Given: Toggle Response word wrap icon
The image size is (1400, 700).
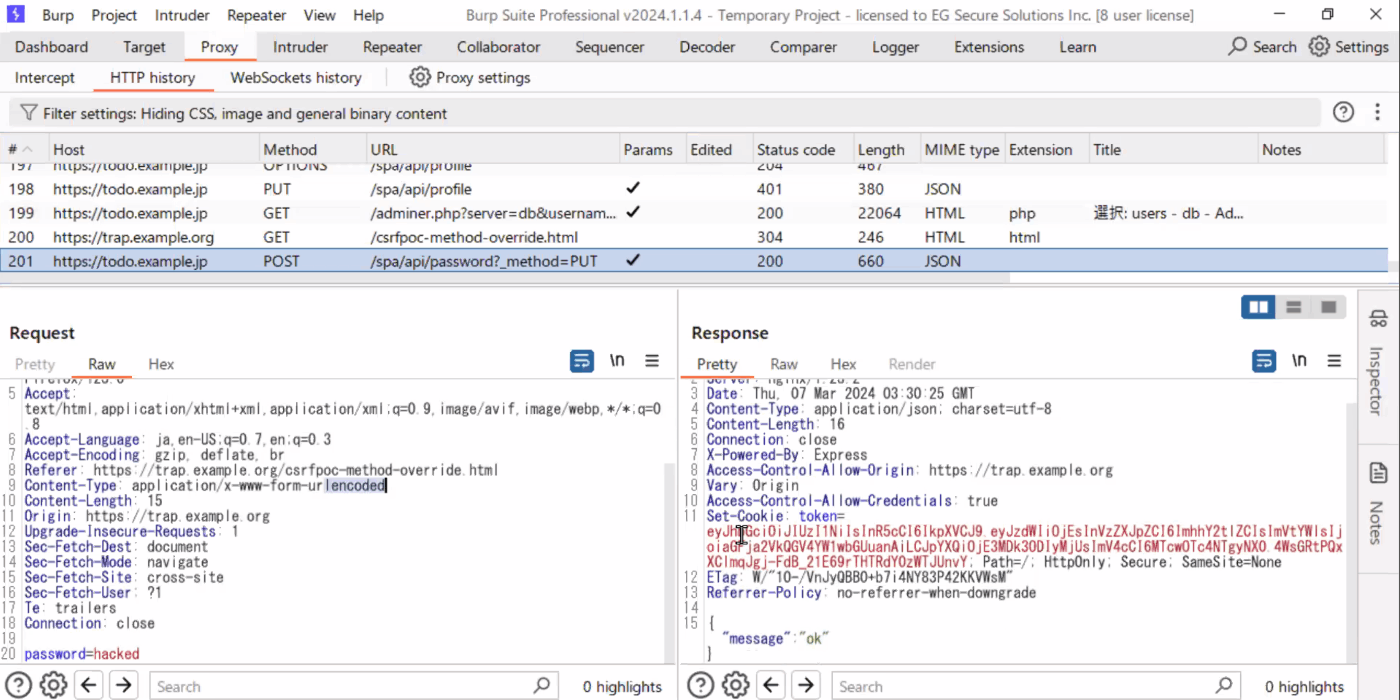Looking at the screenshot, I should tap(1264, 361).
